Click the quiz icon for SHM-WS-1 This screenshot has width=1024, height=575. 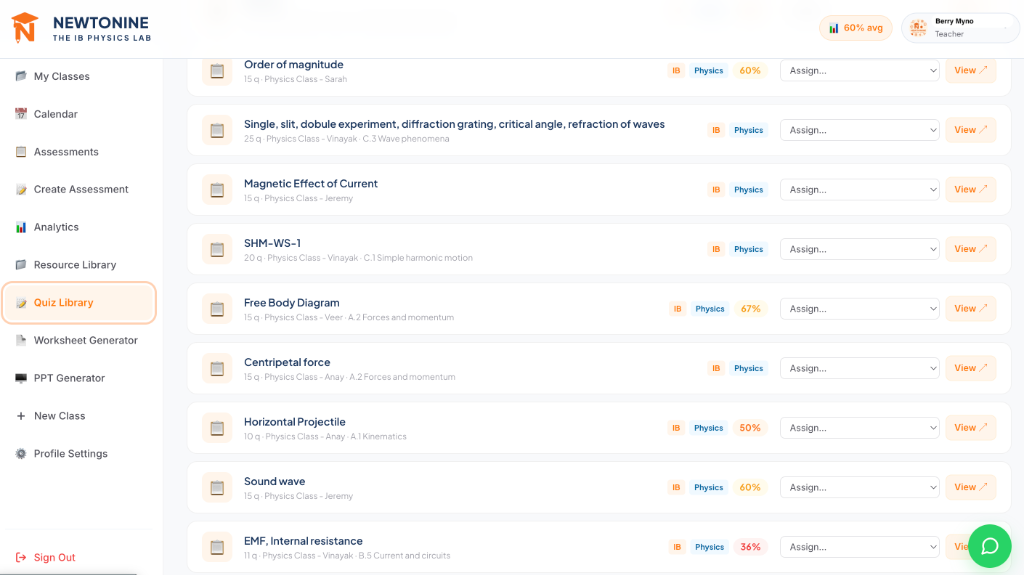[217, 249]
